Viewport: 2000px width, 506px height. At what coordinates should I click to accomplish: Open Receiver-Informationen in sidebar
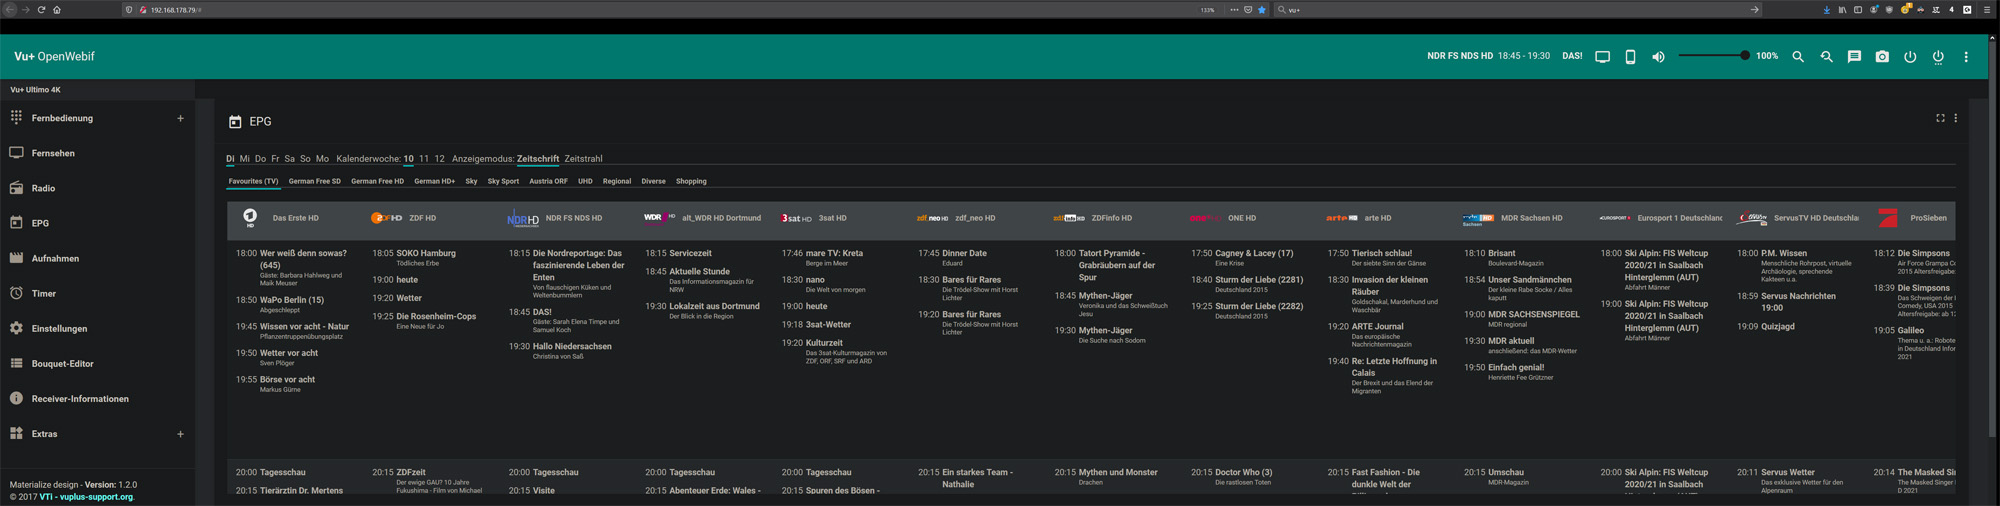(80, 399)
